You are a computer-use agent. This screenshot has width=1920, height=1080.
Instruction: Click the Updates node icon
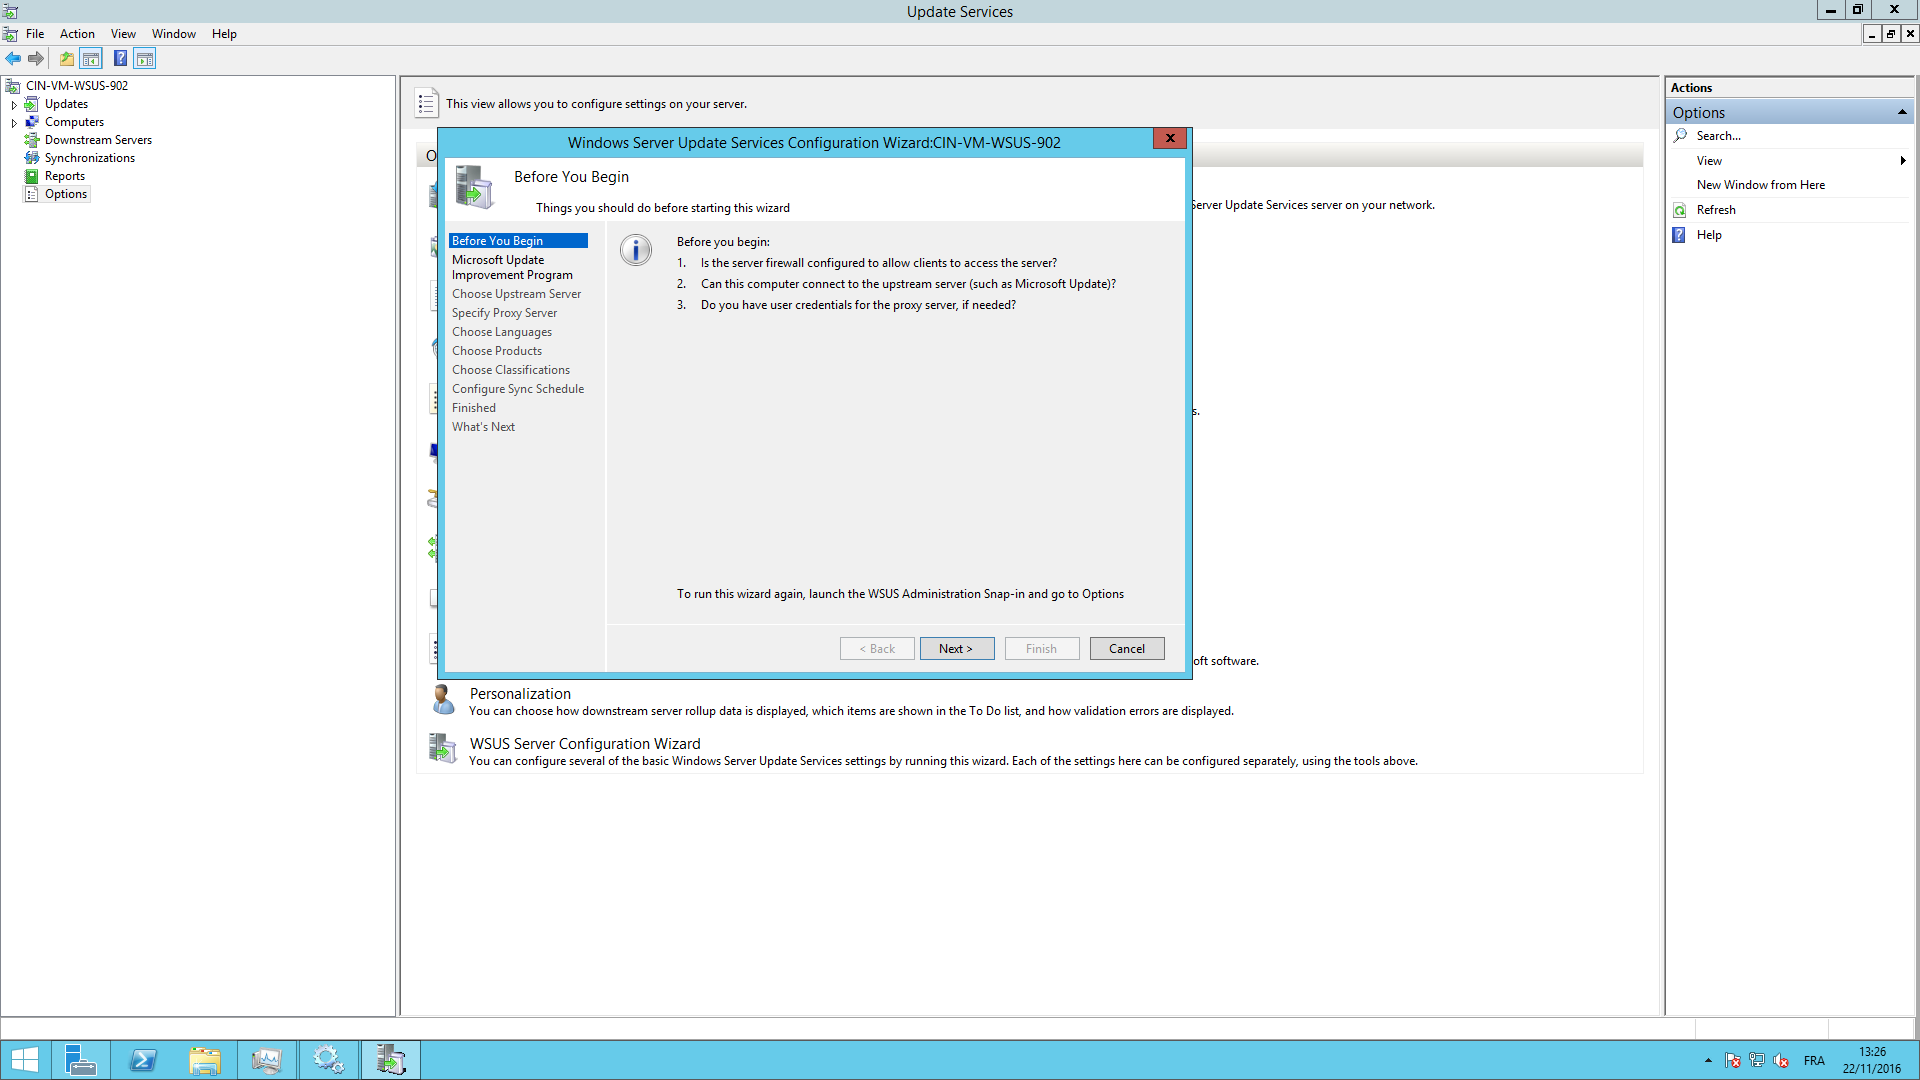pyautogui.click(x=32, y=104)
